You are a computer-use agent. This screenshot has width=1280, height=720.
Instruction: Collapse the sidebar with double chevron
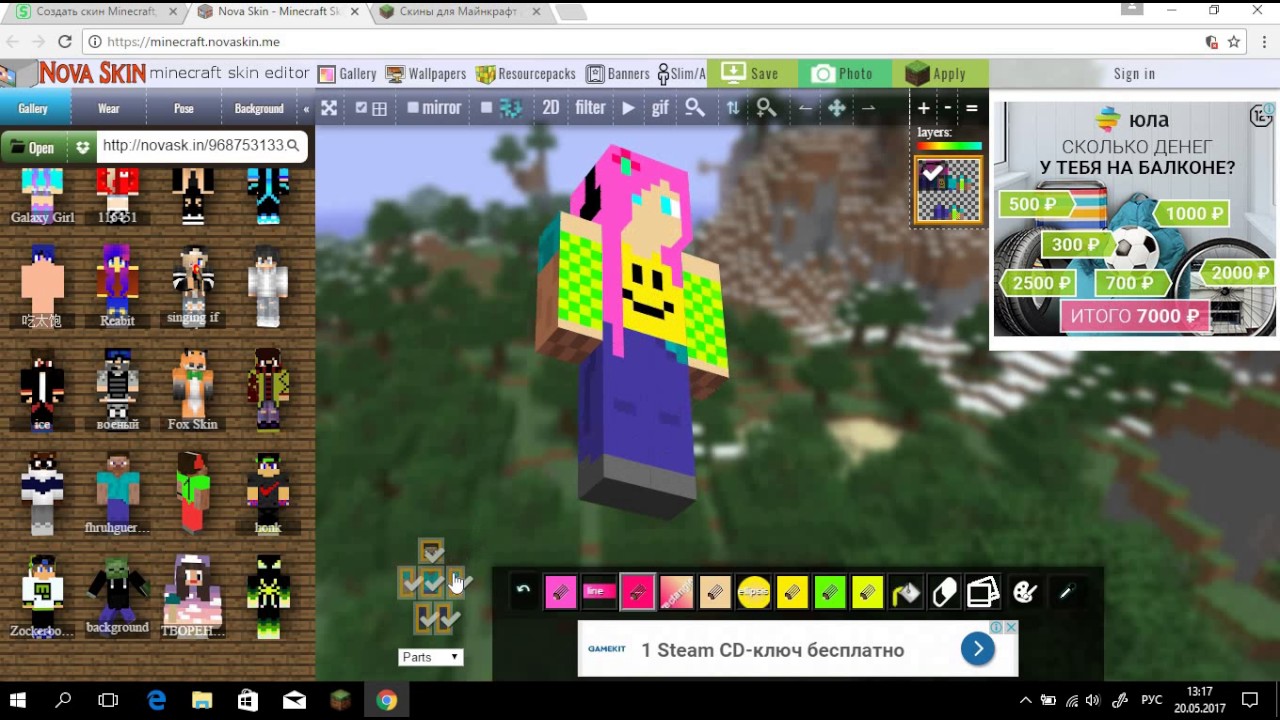pos(306,108)
